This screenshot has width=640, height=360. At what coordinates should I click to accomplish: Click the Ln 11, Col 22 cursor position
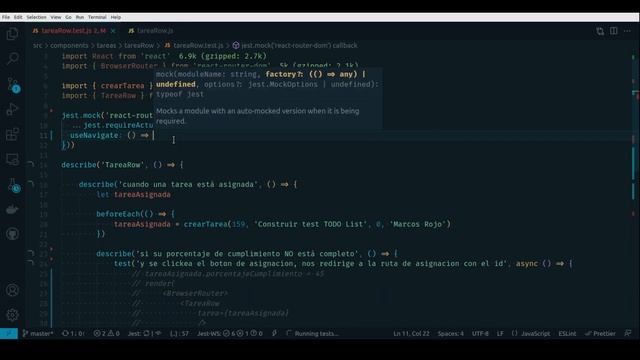pyautogui.click(x=411, y=333)
